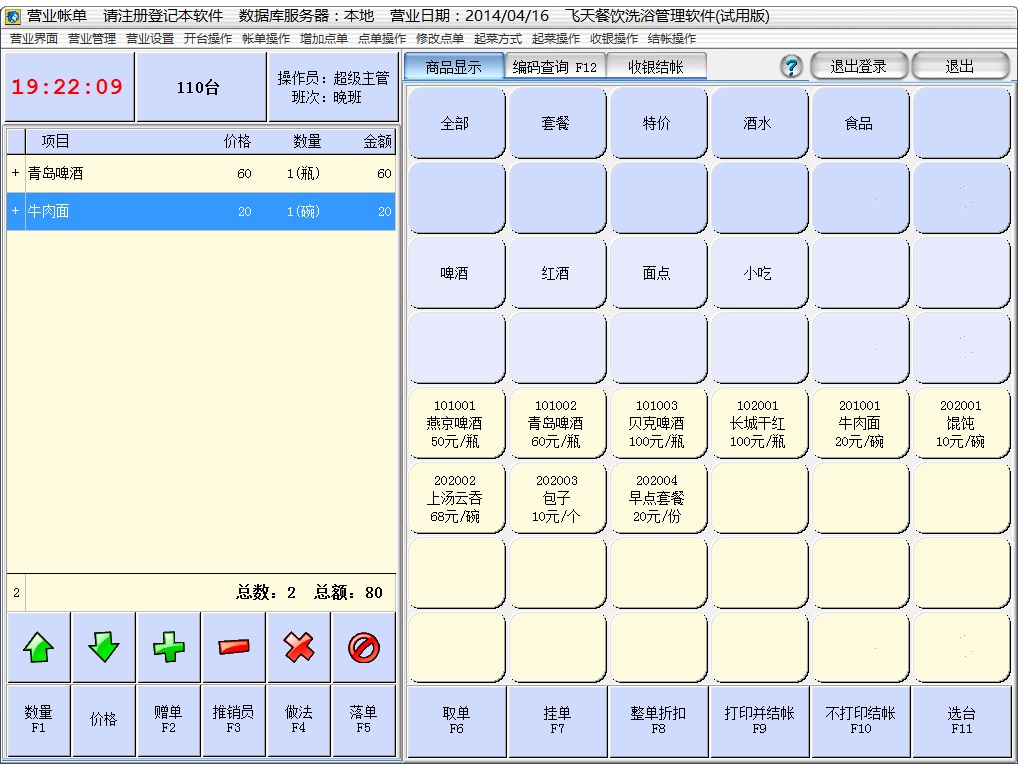Select the 酒水 category button
This screenshot has width=1018, height=764.
(758, 123)
